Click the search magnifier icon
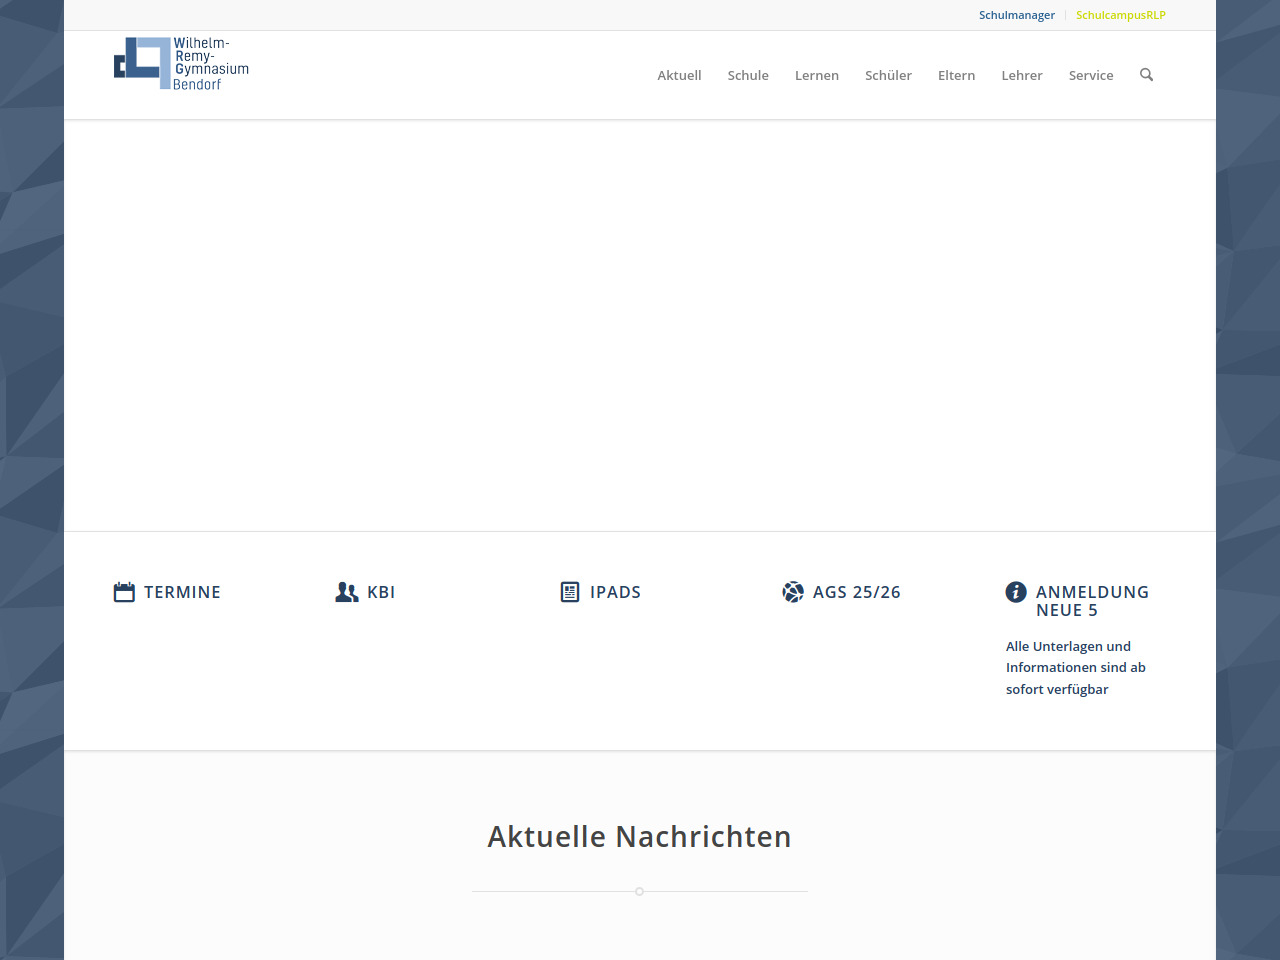Viewport: 1280px width, 960px height. coord(1146,75)
